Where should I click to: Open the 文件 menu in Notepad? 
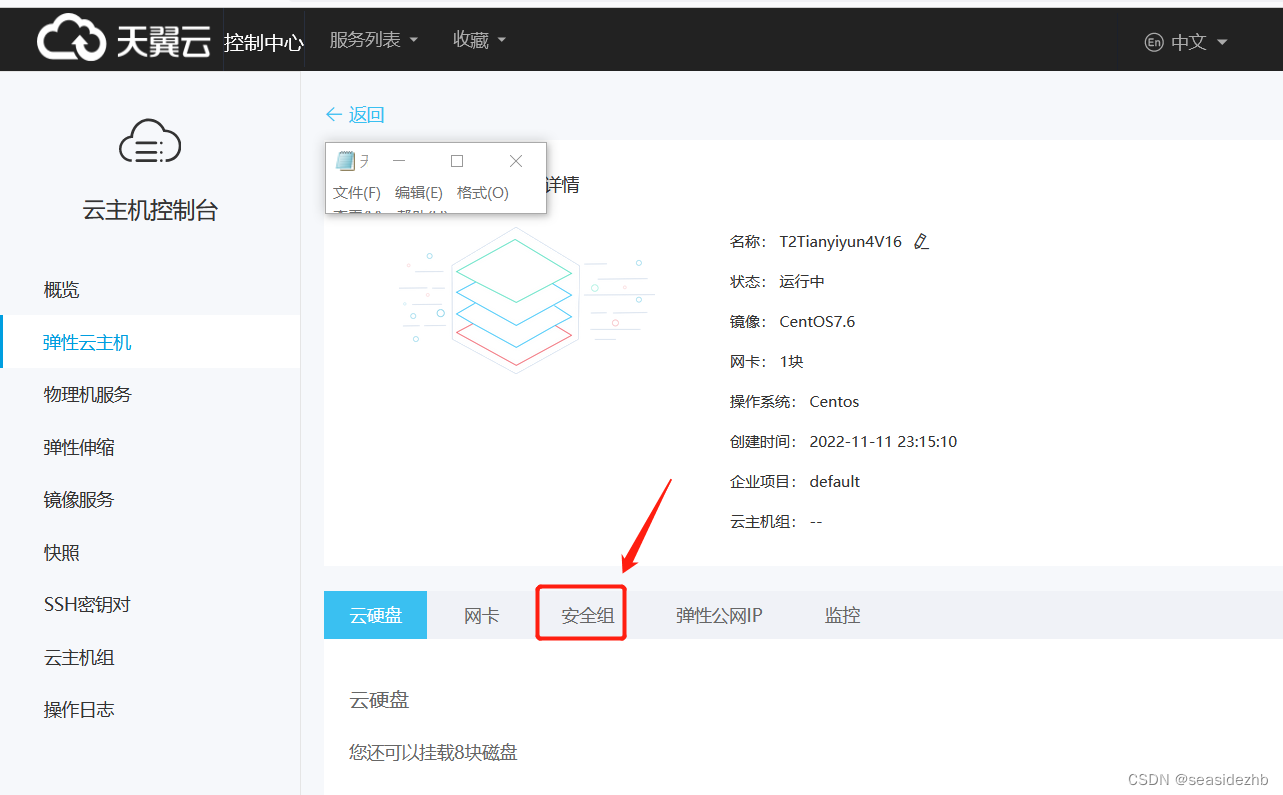(356, 192)
